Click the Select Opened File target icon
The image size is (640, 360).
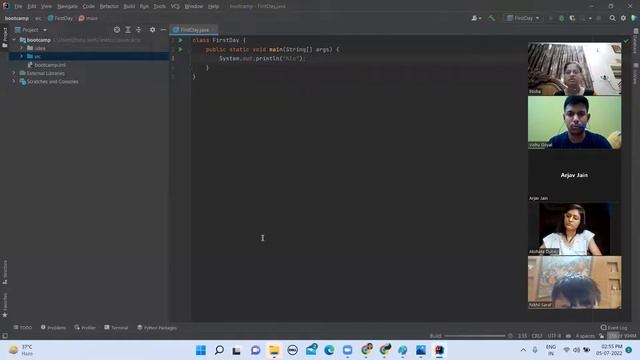[x=117, y=30]
